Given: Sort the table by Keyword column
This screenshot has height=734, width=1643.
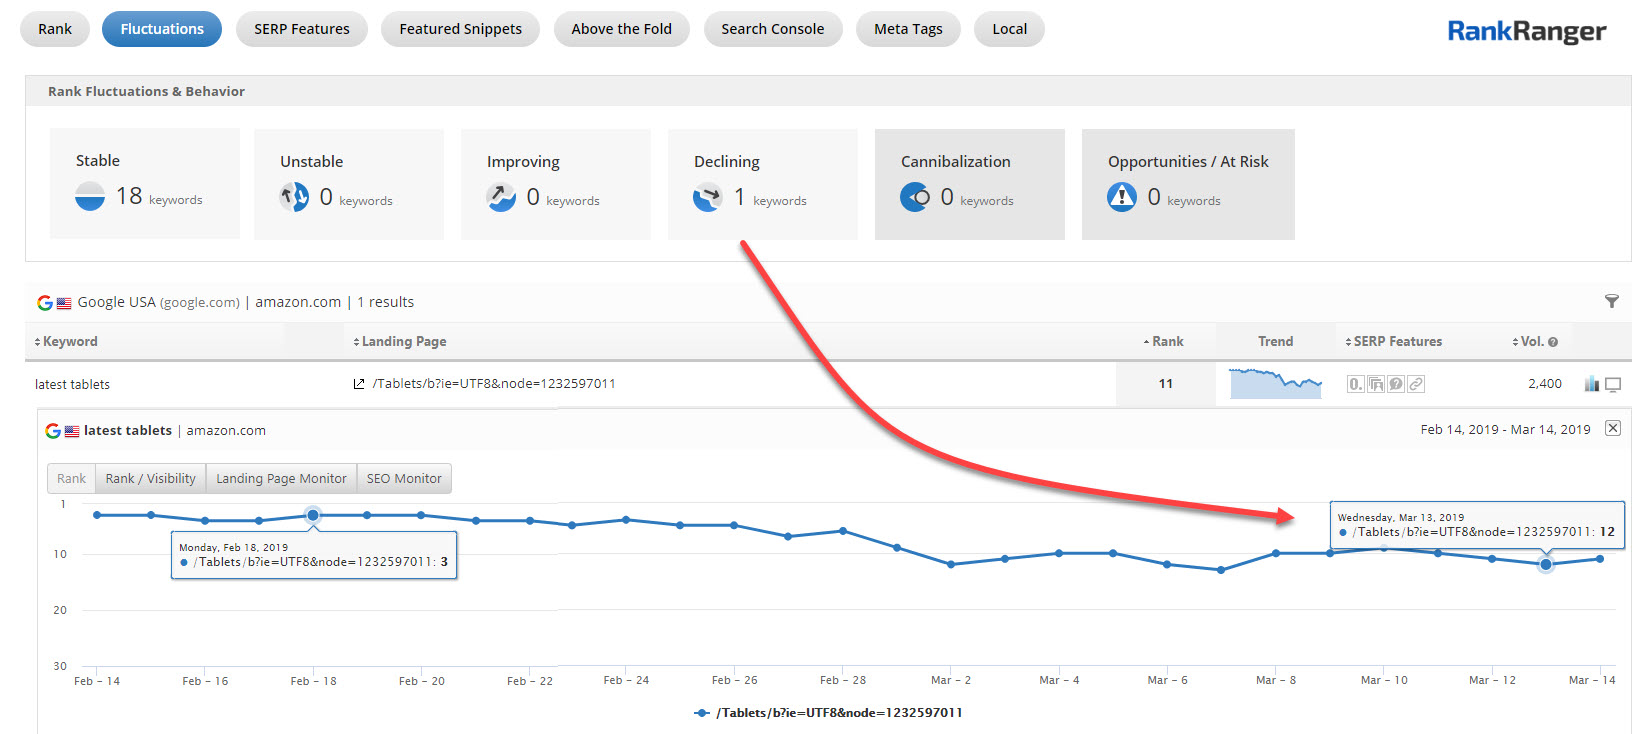Looking at the screenshot, I should tap(66, 342).
